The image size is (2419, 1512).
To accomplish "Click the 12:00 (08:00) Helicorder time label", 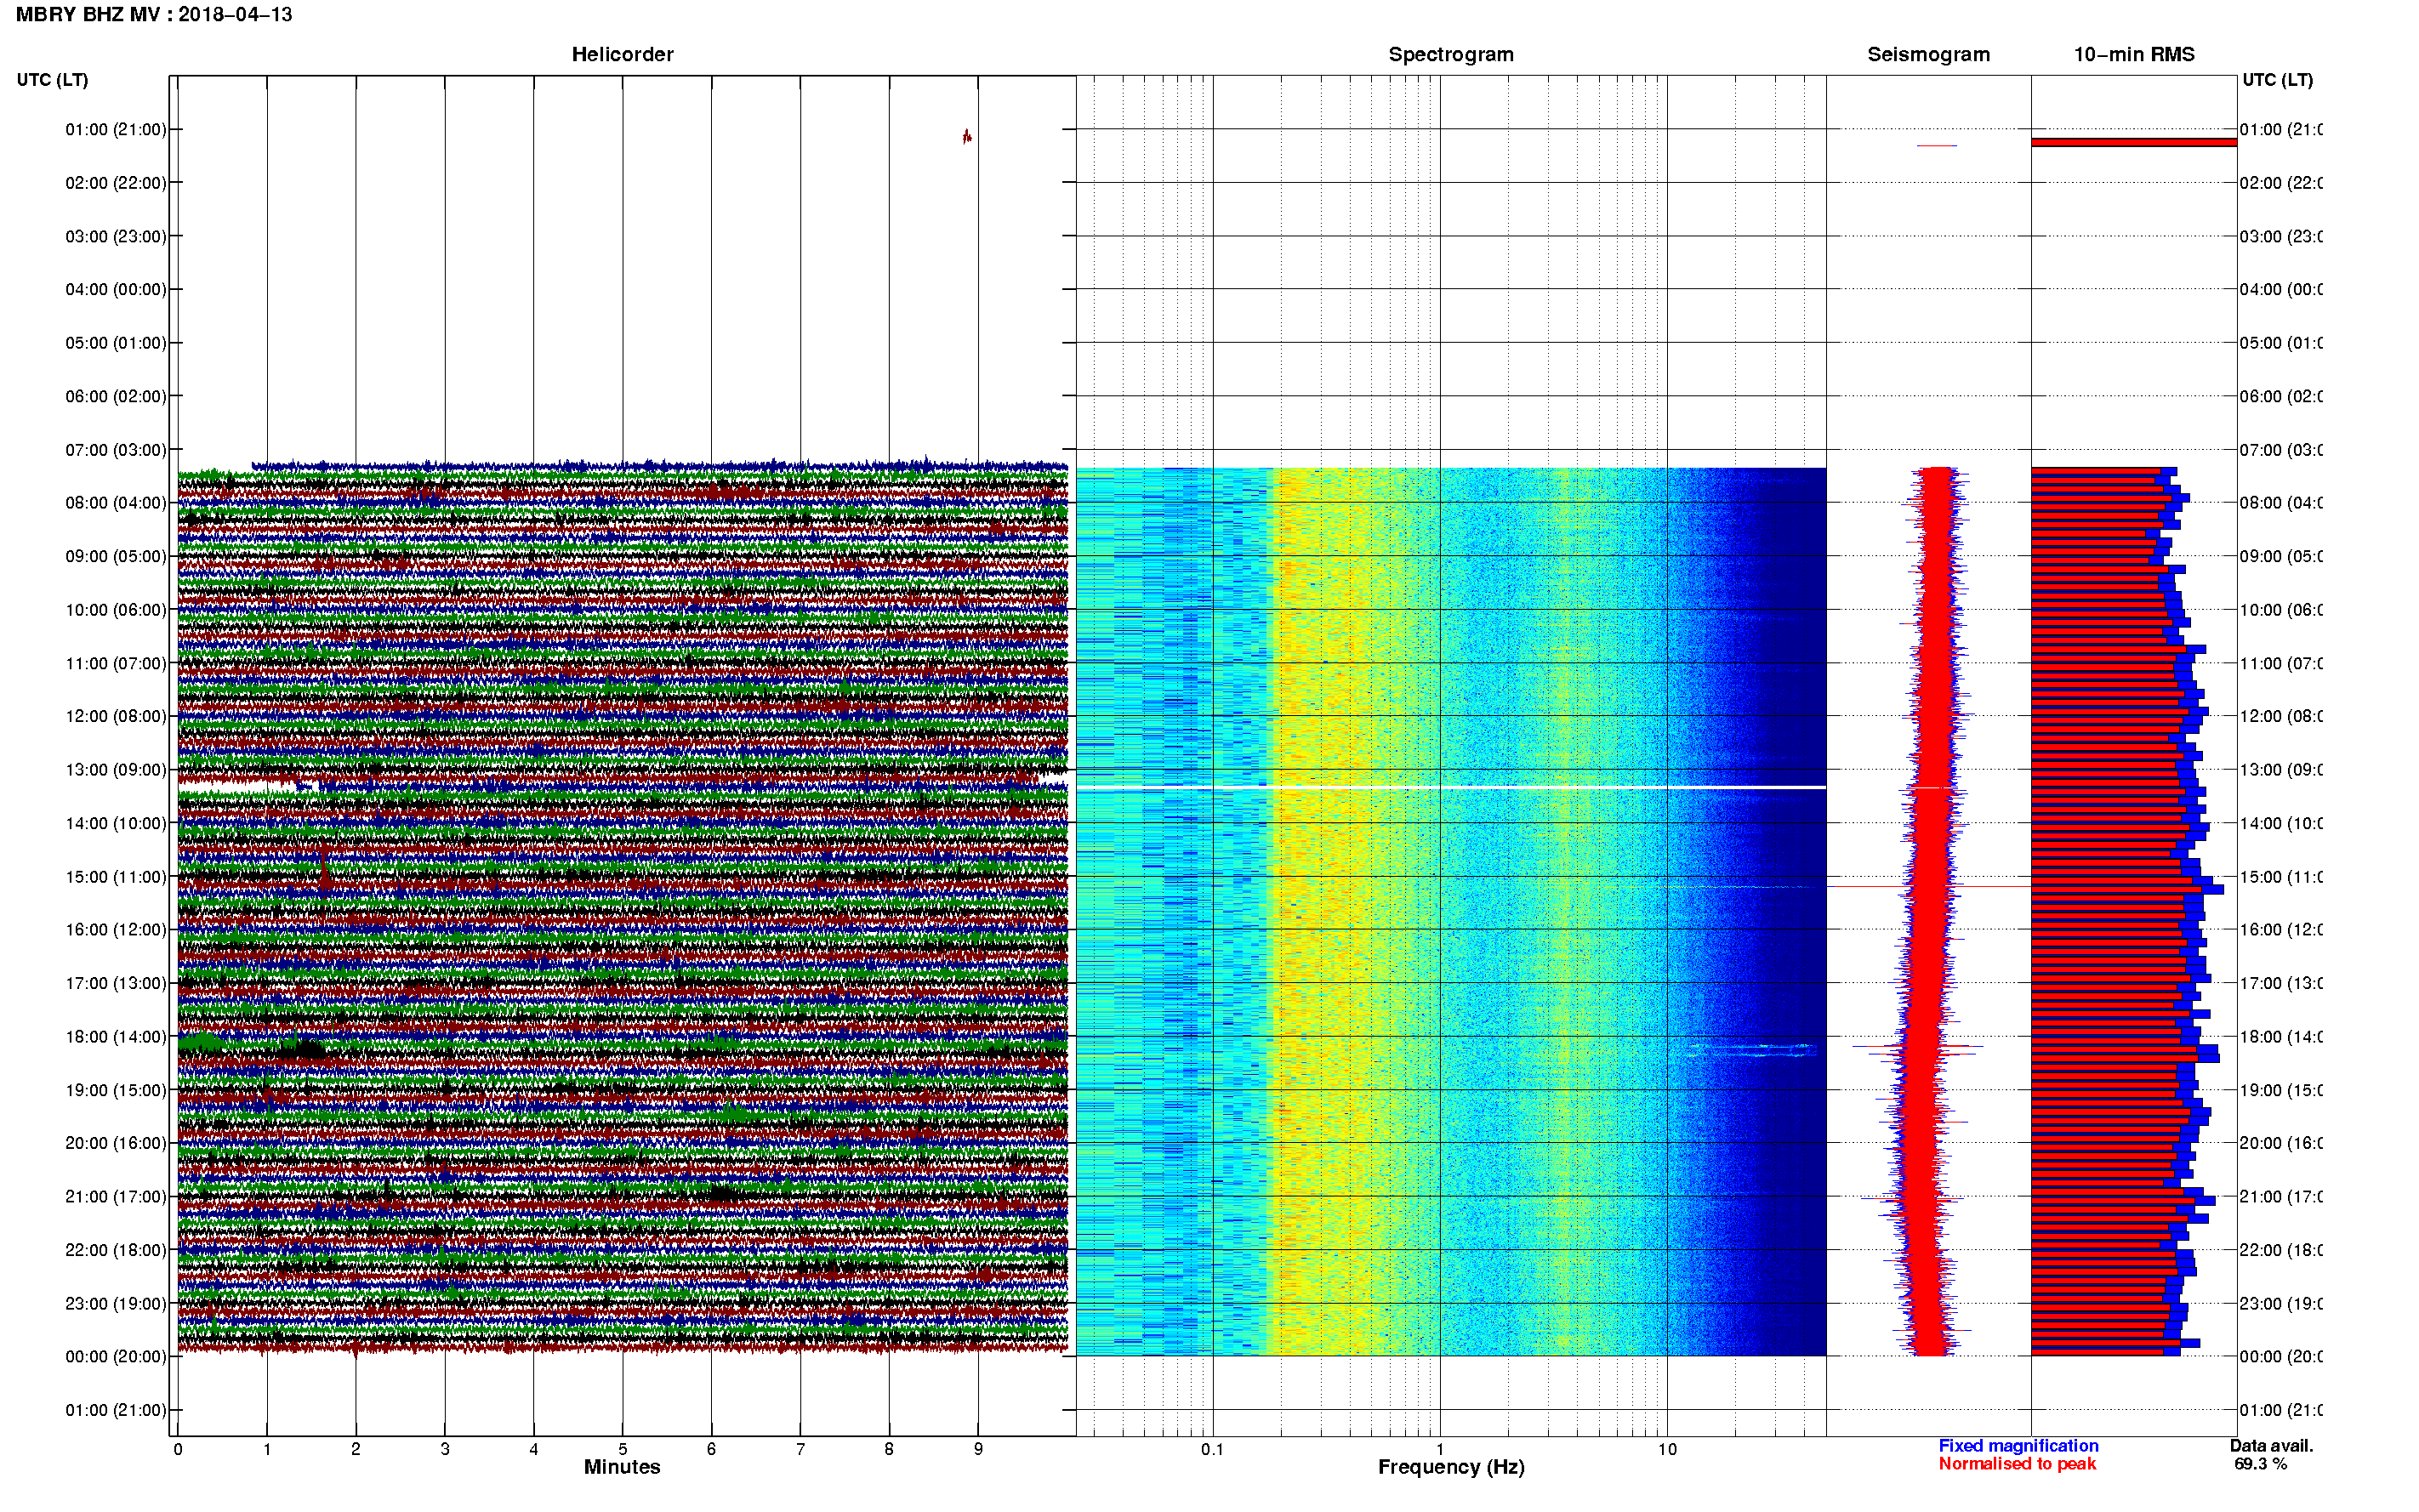I will point(116,717).
